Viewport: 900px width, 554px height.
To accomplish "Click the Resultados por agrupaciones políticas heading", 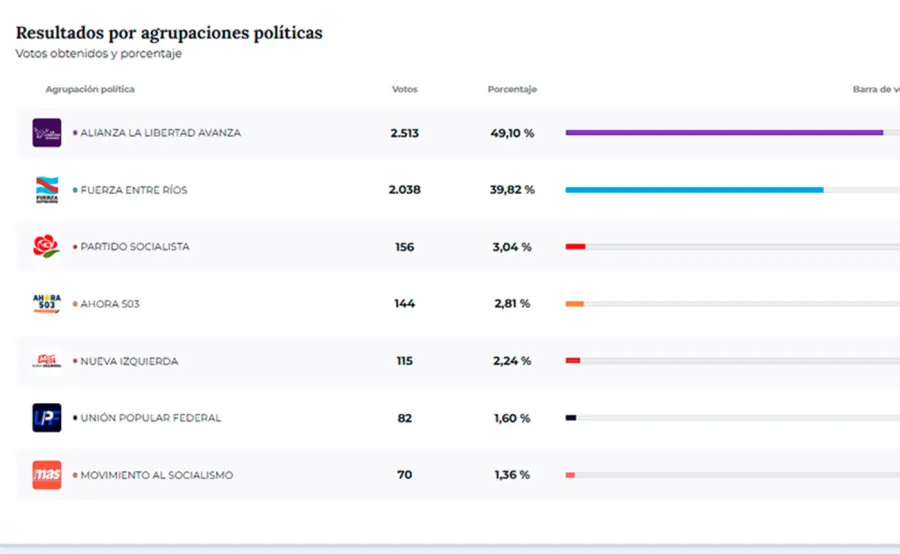I will pyautogui.click(x=169, y=33).
